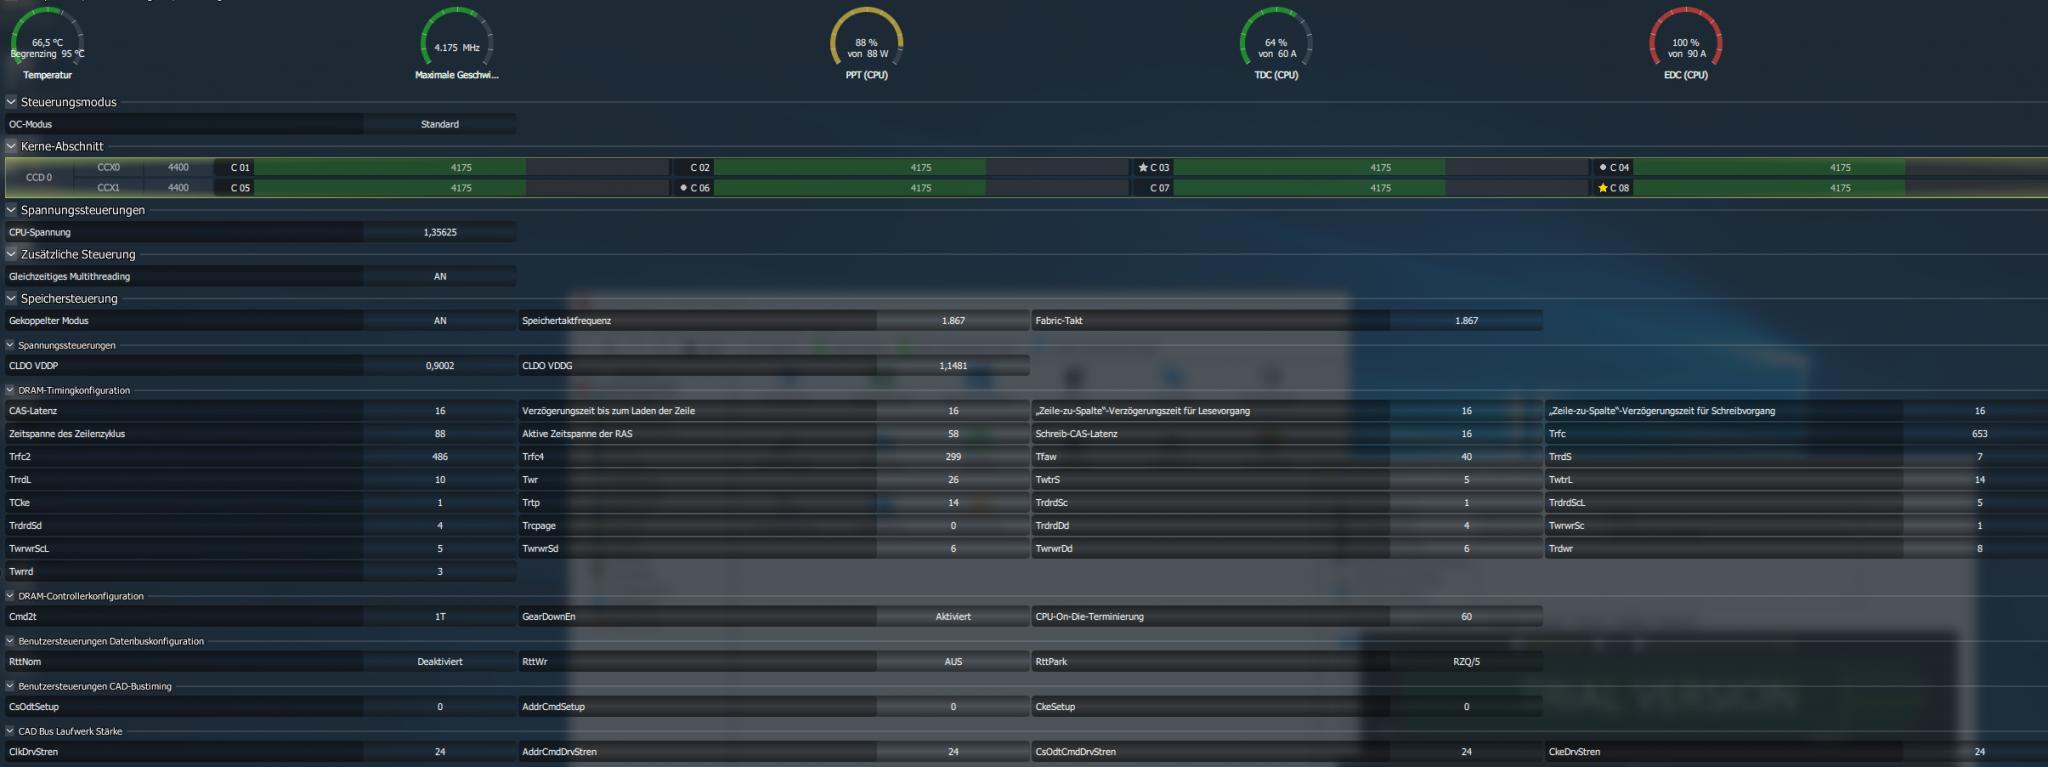Click the CCX0 row value 4400
This screenshot has width=2048, height=767.
[x=178, y=168]
